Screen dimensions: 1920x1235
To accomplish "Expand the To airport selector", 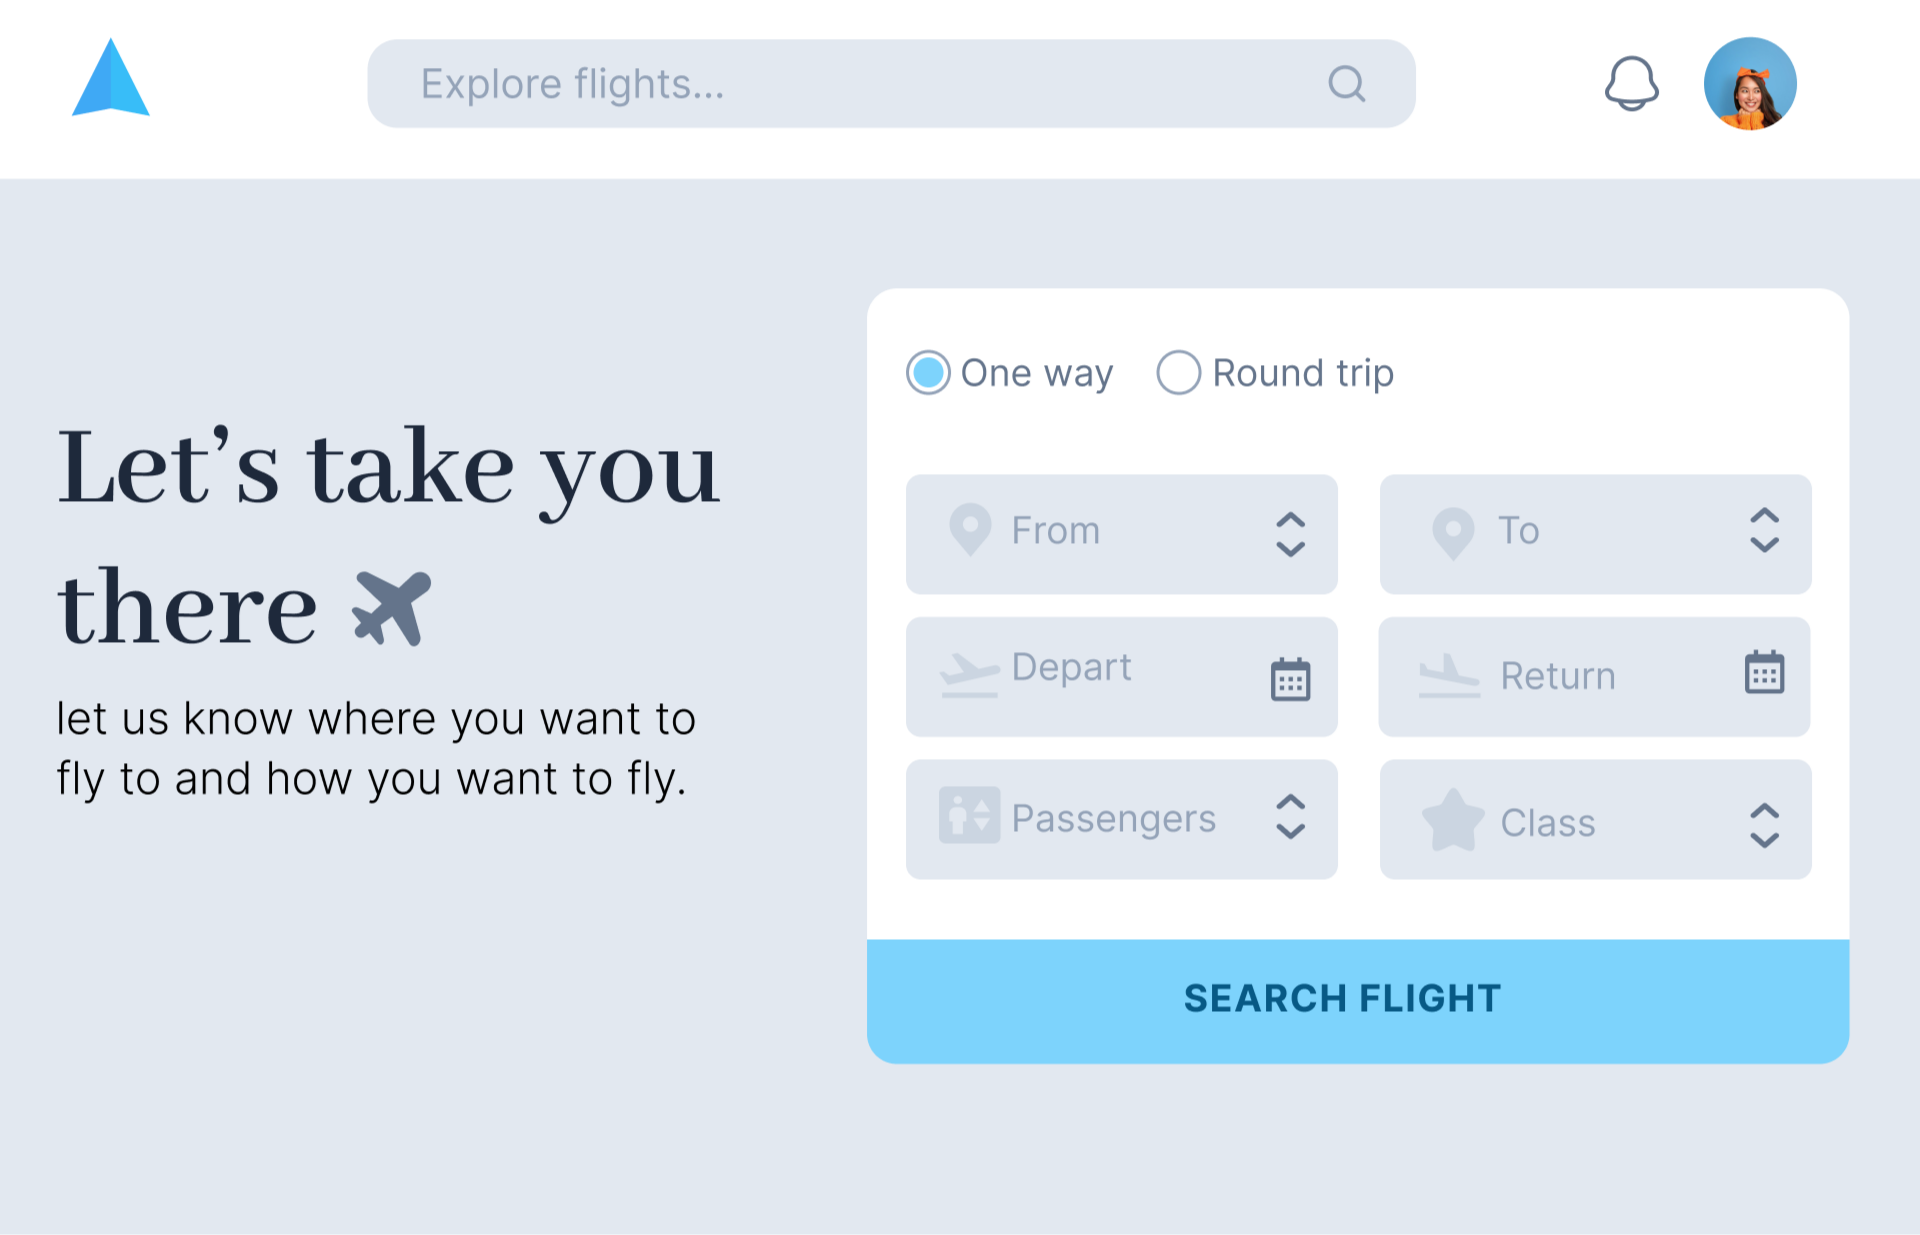I will (x=1765, y=533).
